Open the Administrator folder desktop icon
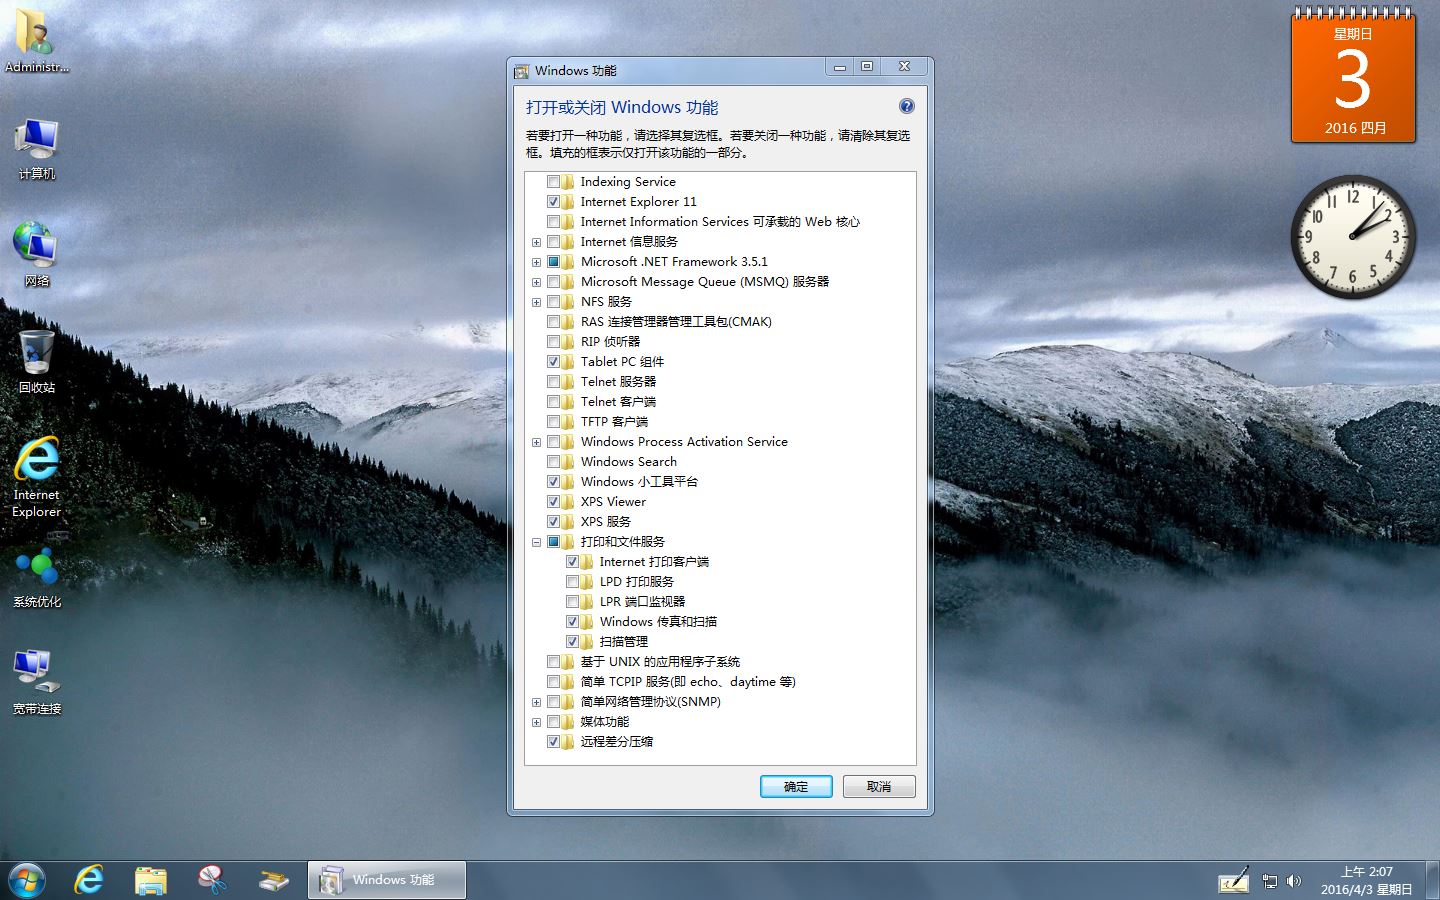The width and height of the screenshot is (1440, 900). point(36,40)
